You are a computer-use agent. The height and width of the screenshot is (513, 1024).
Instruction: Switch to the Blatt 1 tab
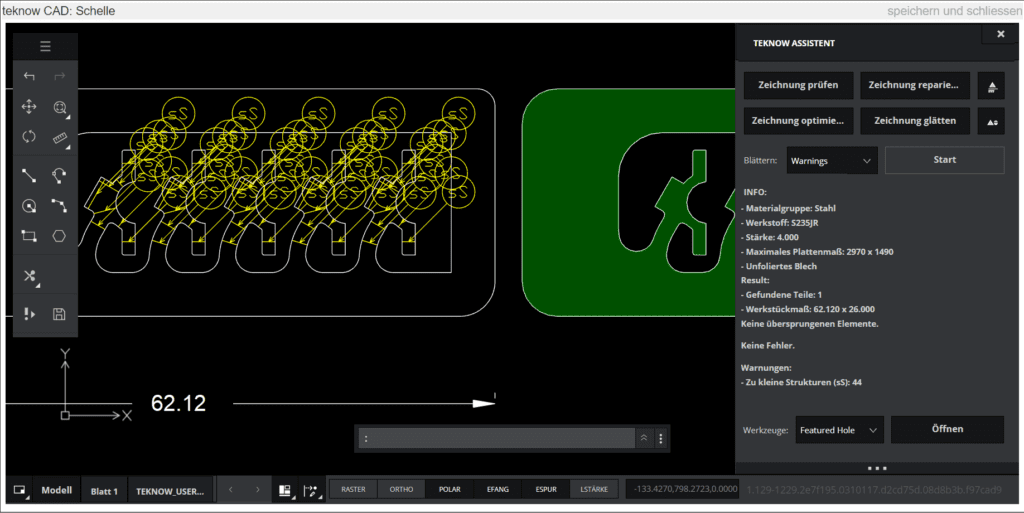point(104,491)
